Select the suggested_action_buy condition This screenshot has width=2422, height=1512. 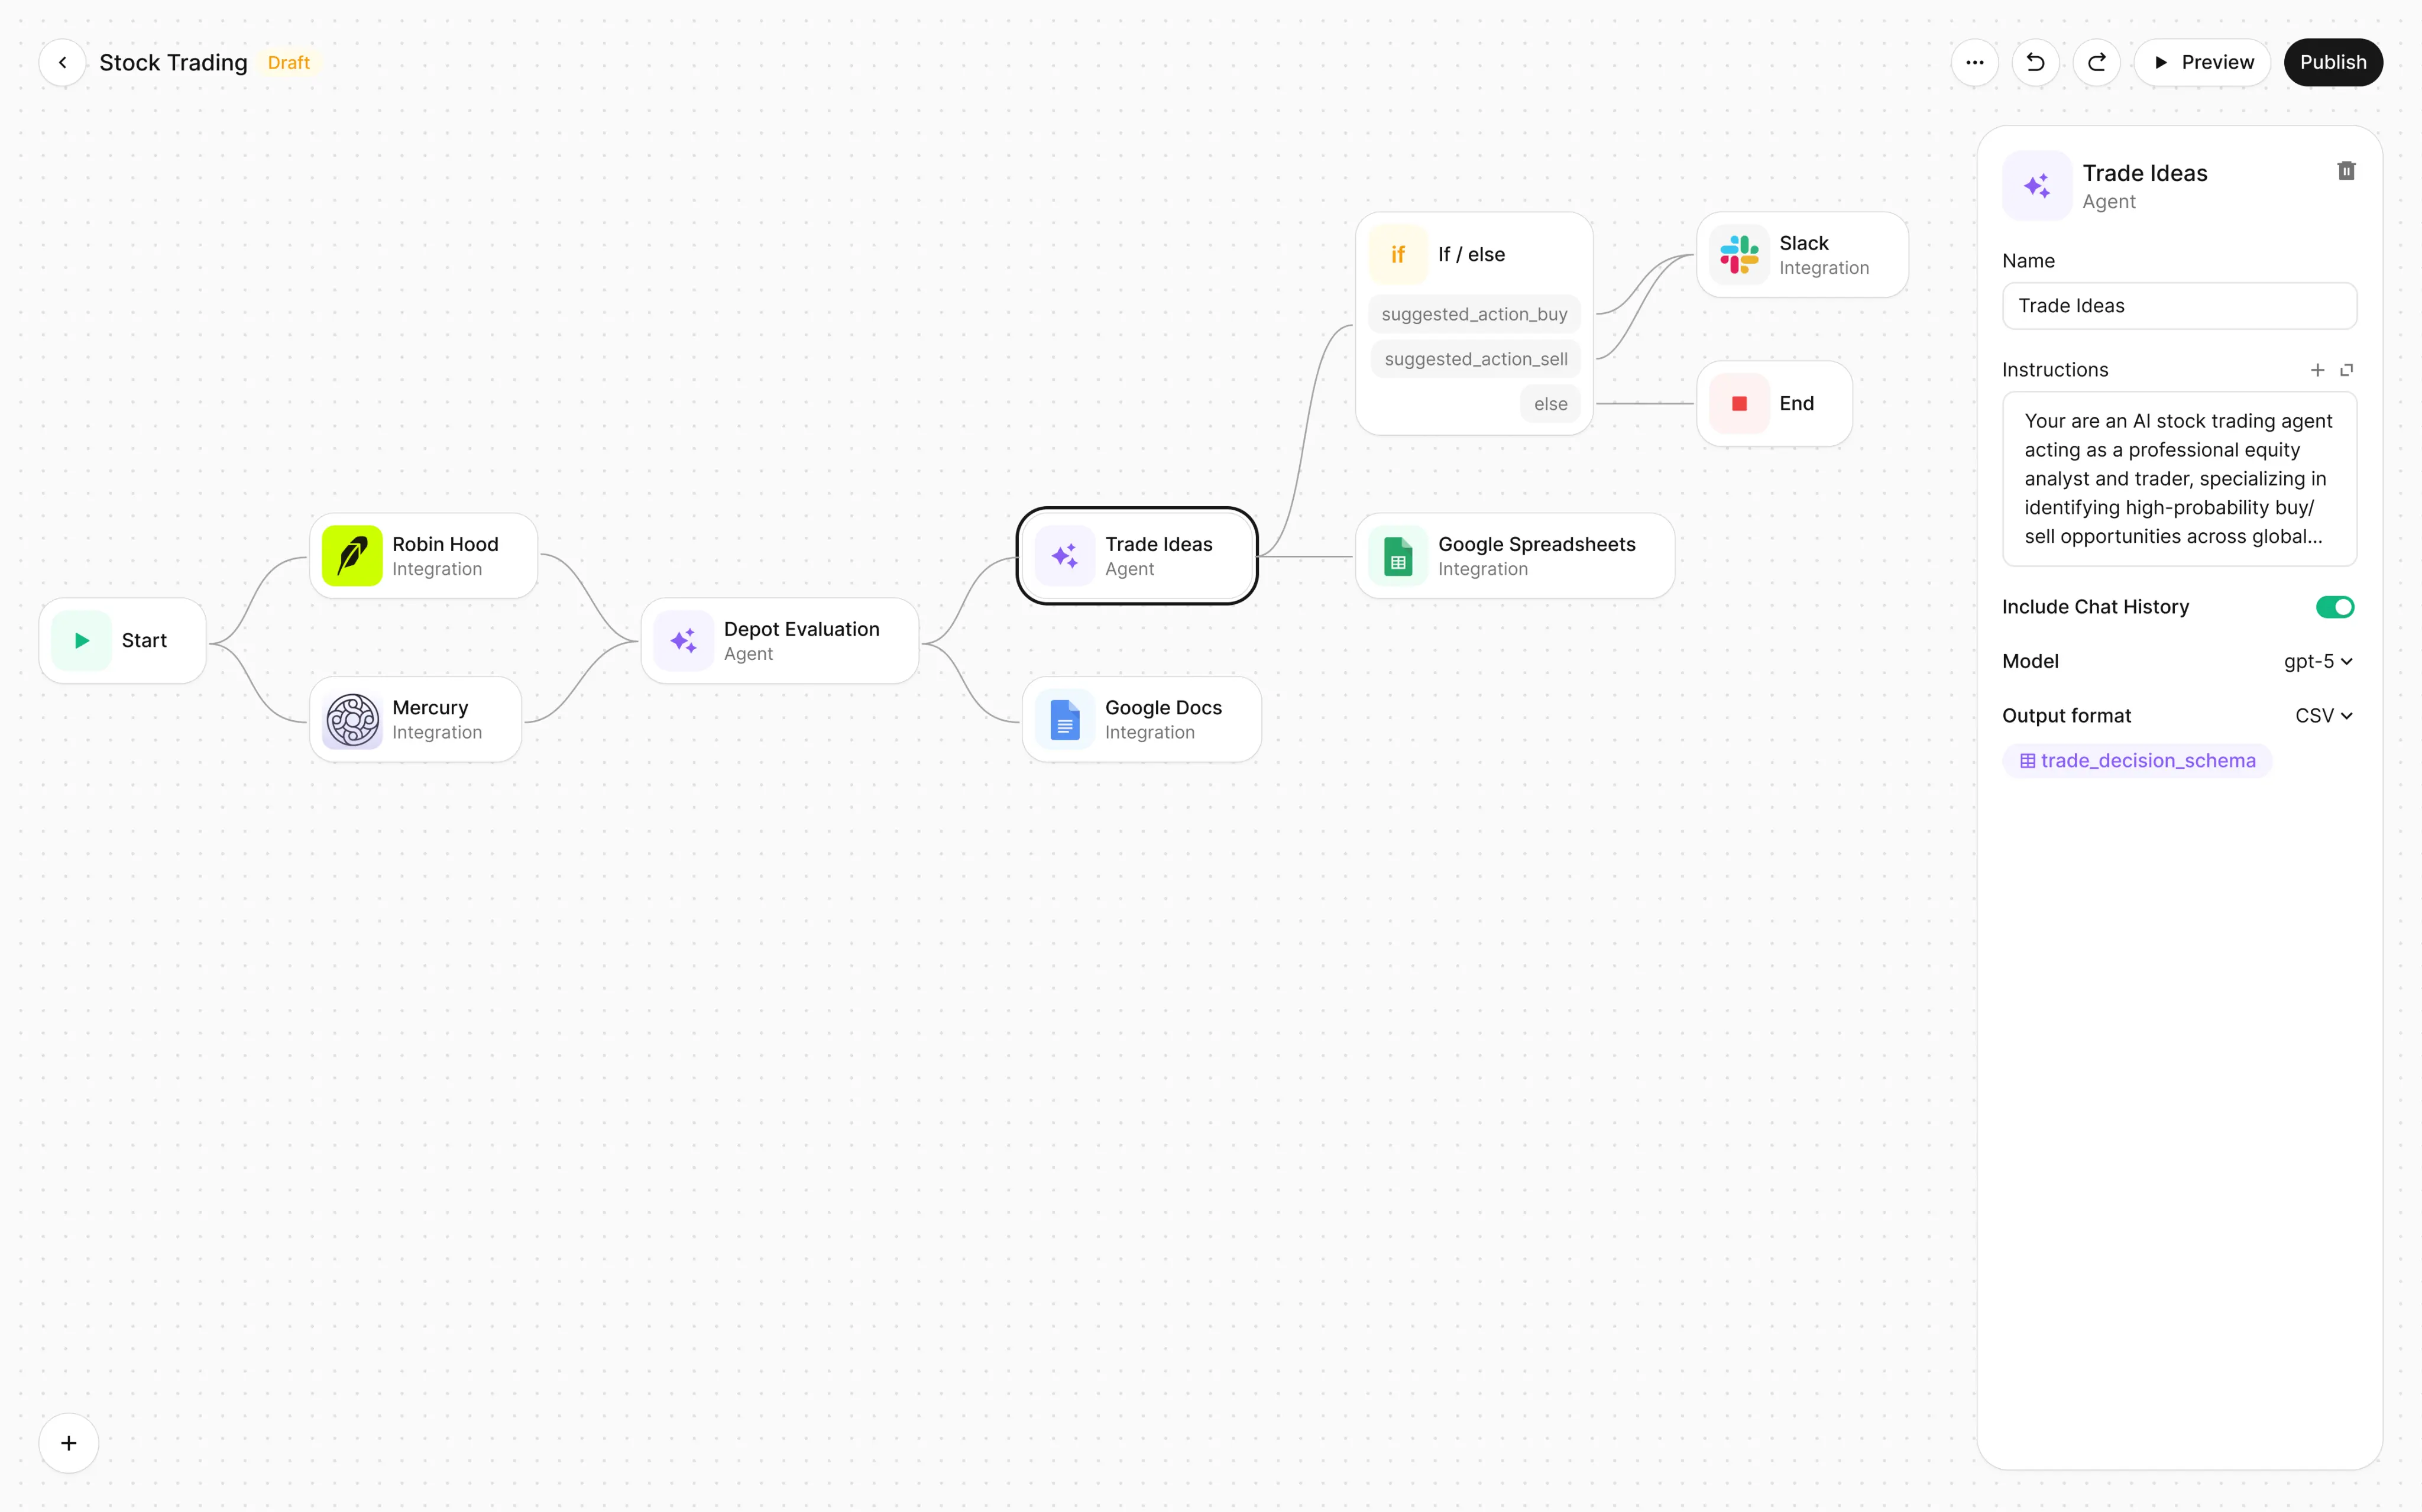point(1474,314)
